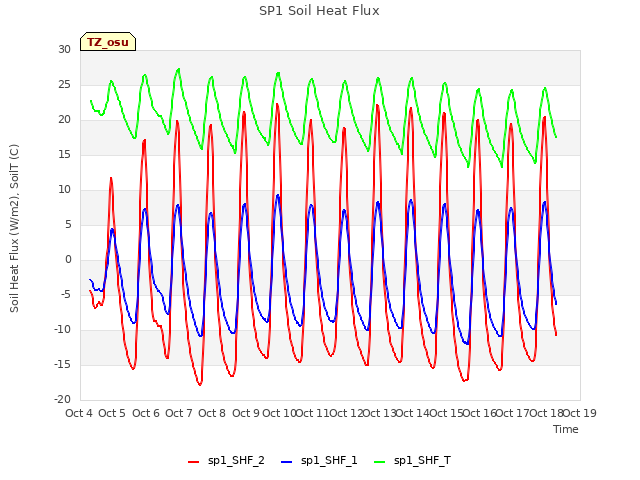Click the Oct 5 x-axis tick label
Screen dimensions: 640x480
(112, 413)
